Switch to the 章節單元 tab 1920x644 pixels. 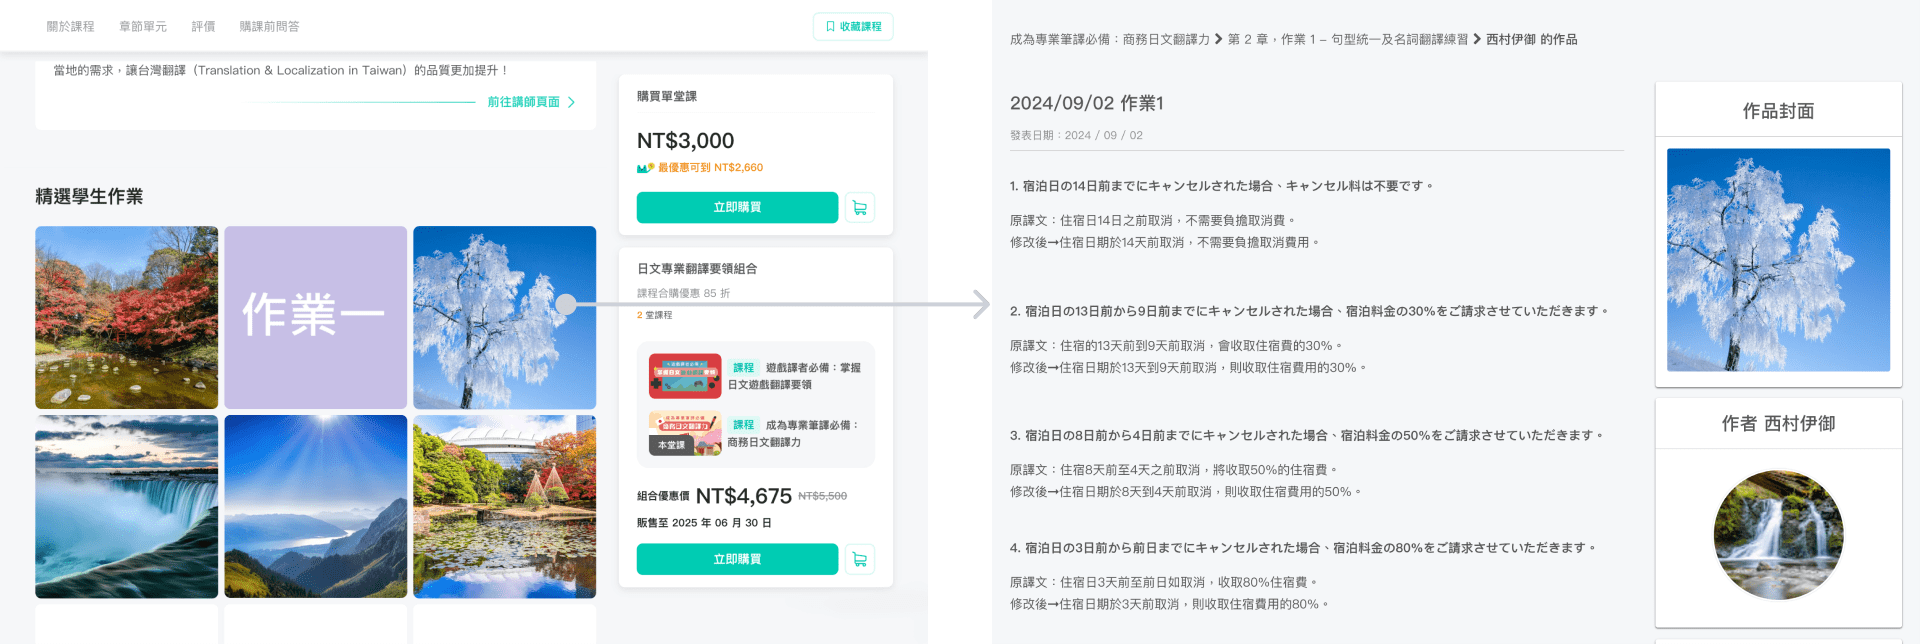[143, 27]
